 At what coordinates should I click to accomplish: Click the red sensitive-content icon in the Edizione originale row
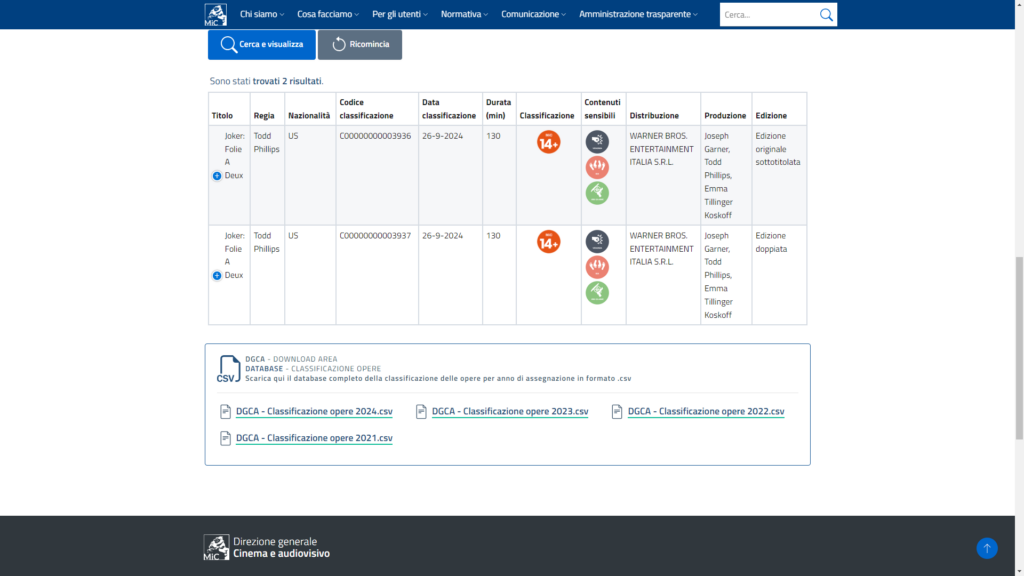[597, 167]
